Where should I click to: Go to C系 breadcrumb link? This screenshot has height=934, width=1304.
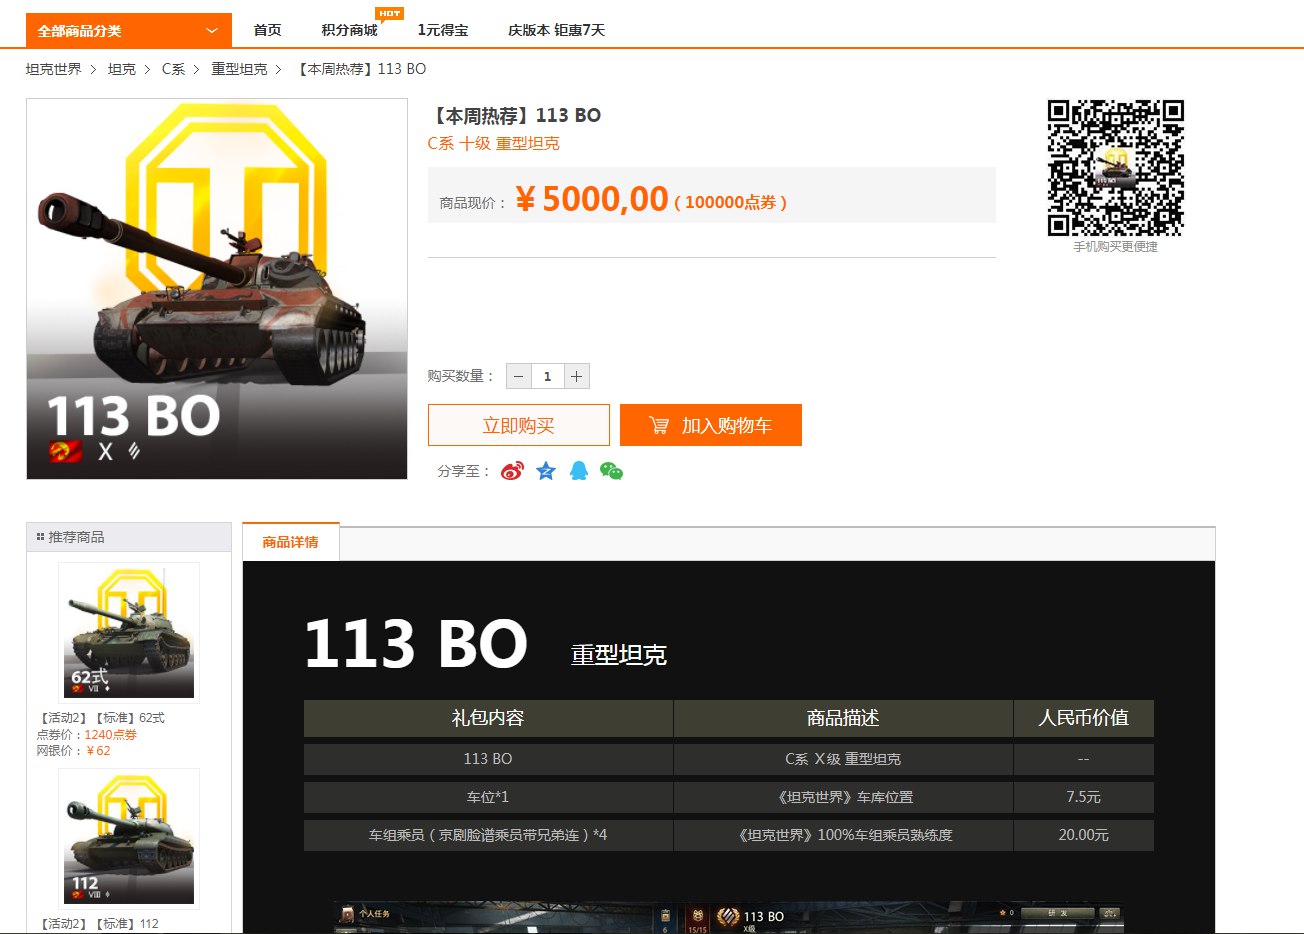point(174,69)
